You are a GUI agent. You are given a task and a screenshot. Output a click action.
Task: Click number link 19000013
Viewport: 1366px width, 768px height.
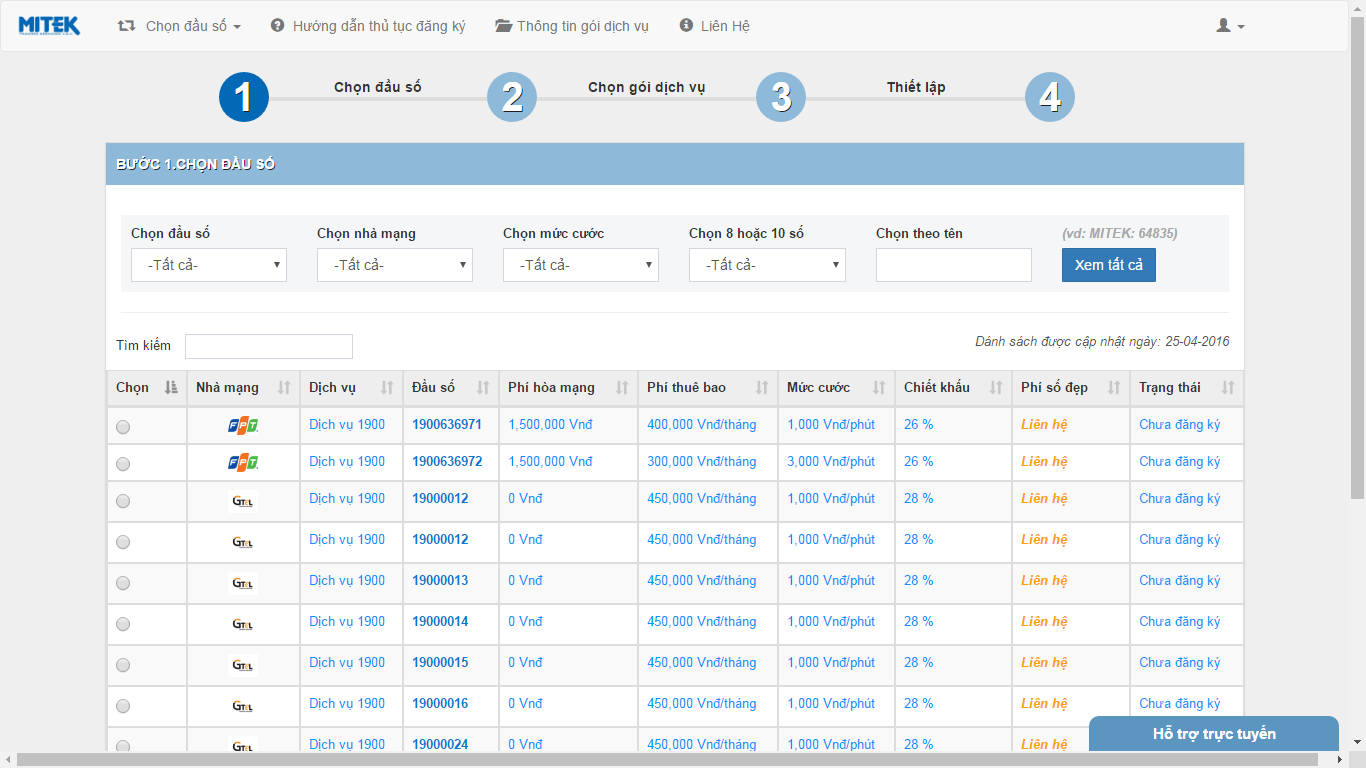pyautogui.click(x=440, y=580)
